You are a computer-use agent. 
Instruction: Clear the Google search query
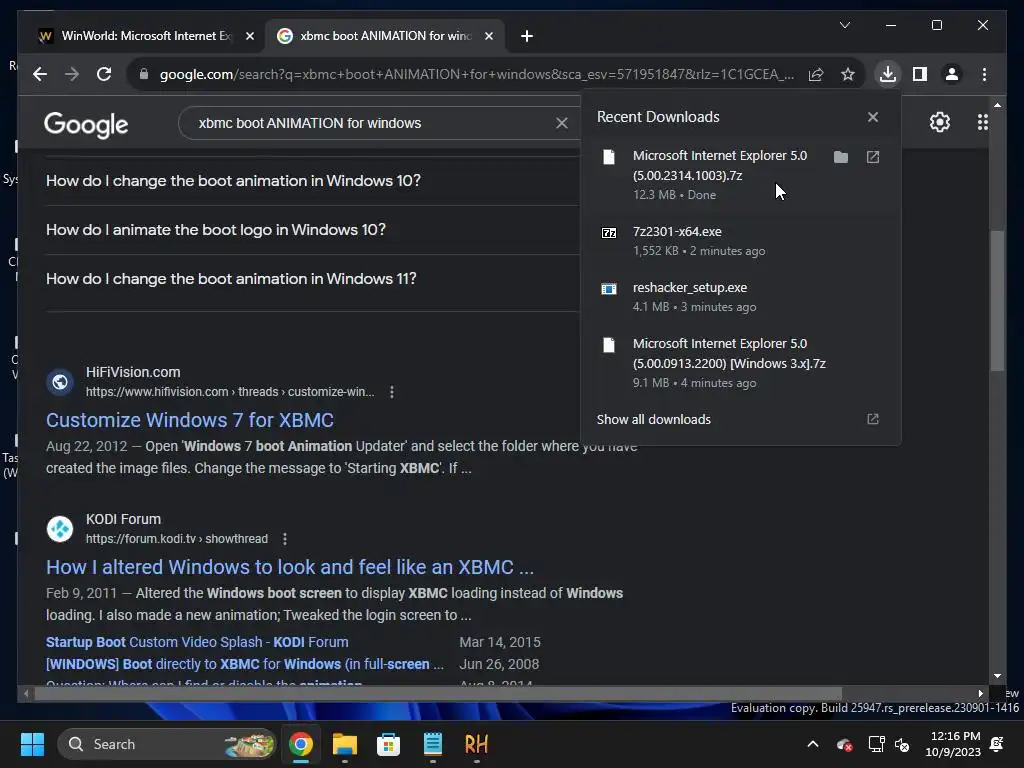pyautogui.click(x=562, y=123)
